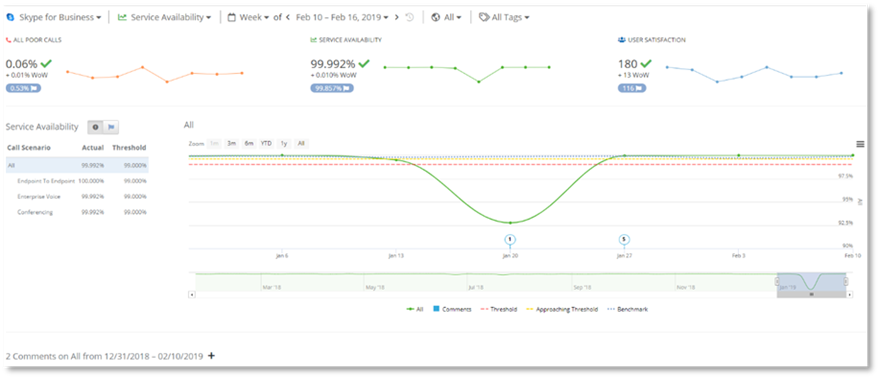The width and height of the screenshot is (879, 378).
Task: Click the 99.857% availability benchmark badge
Action: 332,88
